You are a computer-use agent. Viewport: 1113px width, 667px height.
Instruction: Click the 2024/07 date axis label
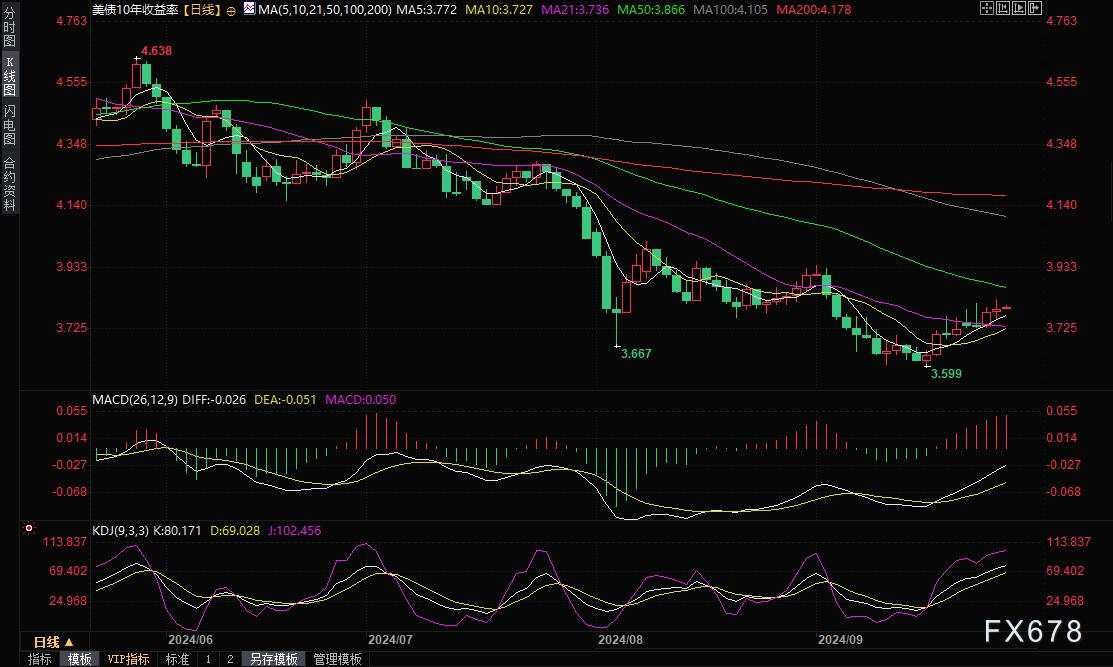(390, 639)
